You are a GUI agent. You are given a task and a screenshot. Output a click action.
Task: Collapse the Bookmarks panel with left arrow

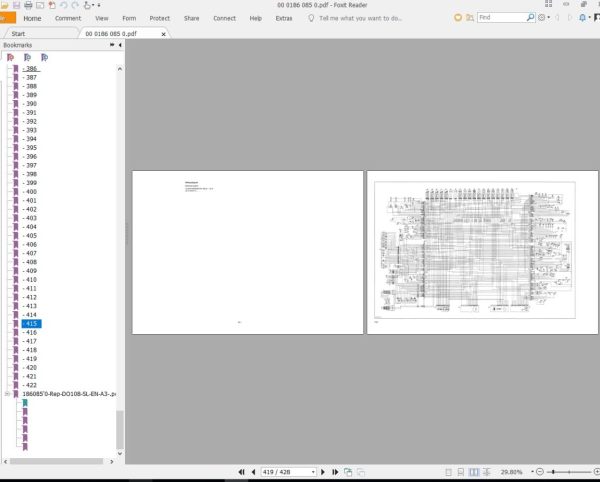tap(120, 45)
